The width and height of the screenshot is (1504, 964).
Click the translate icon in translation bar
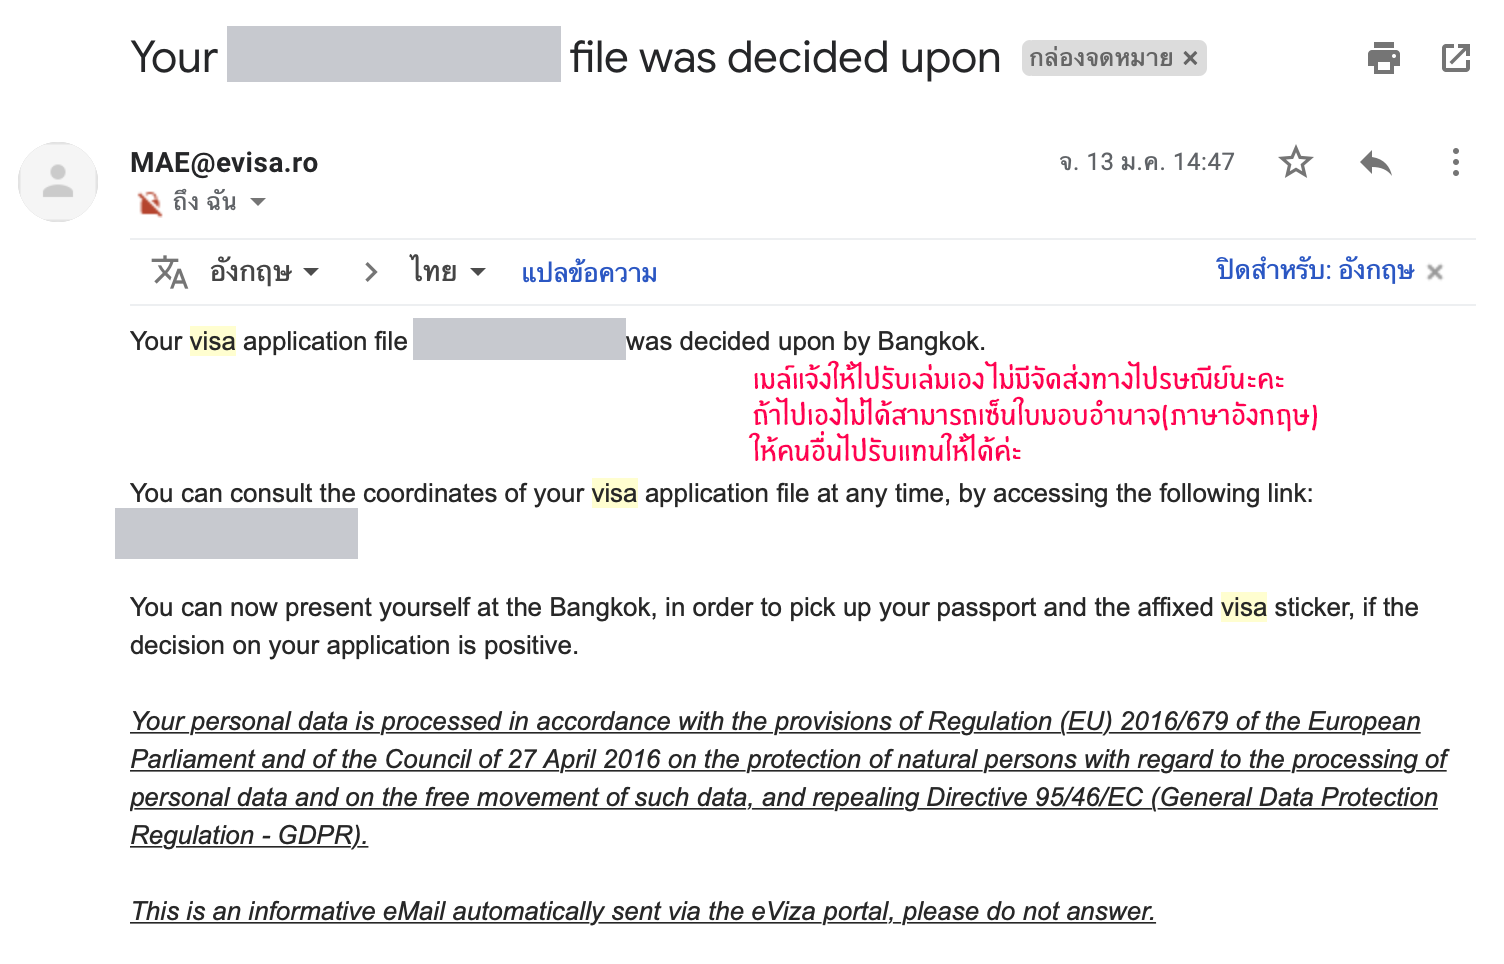pos(169,272)
